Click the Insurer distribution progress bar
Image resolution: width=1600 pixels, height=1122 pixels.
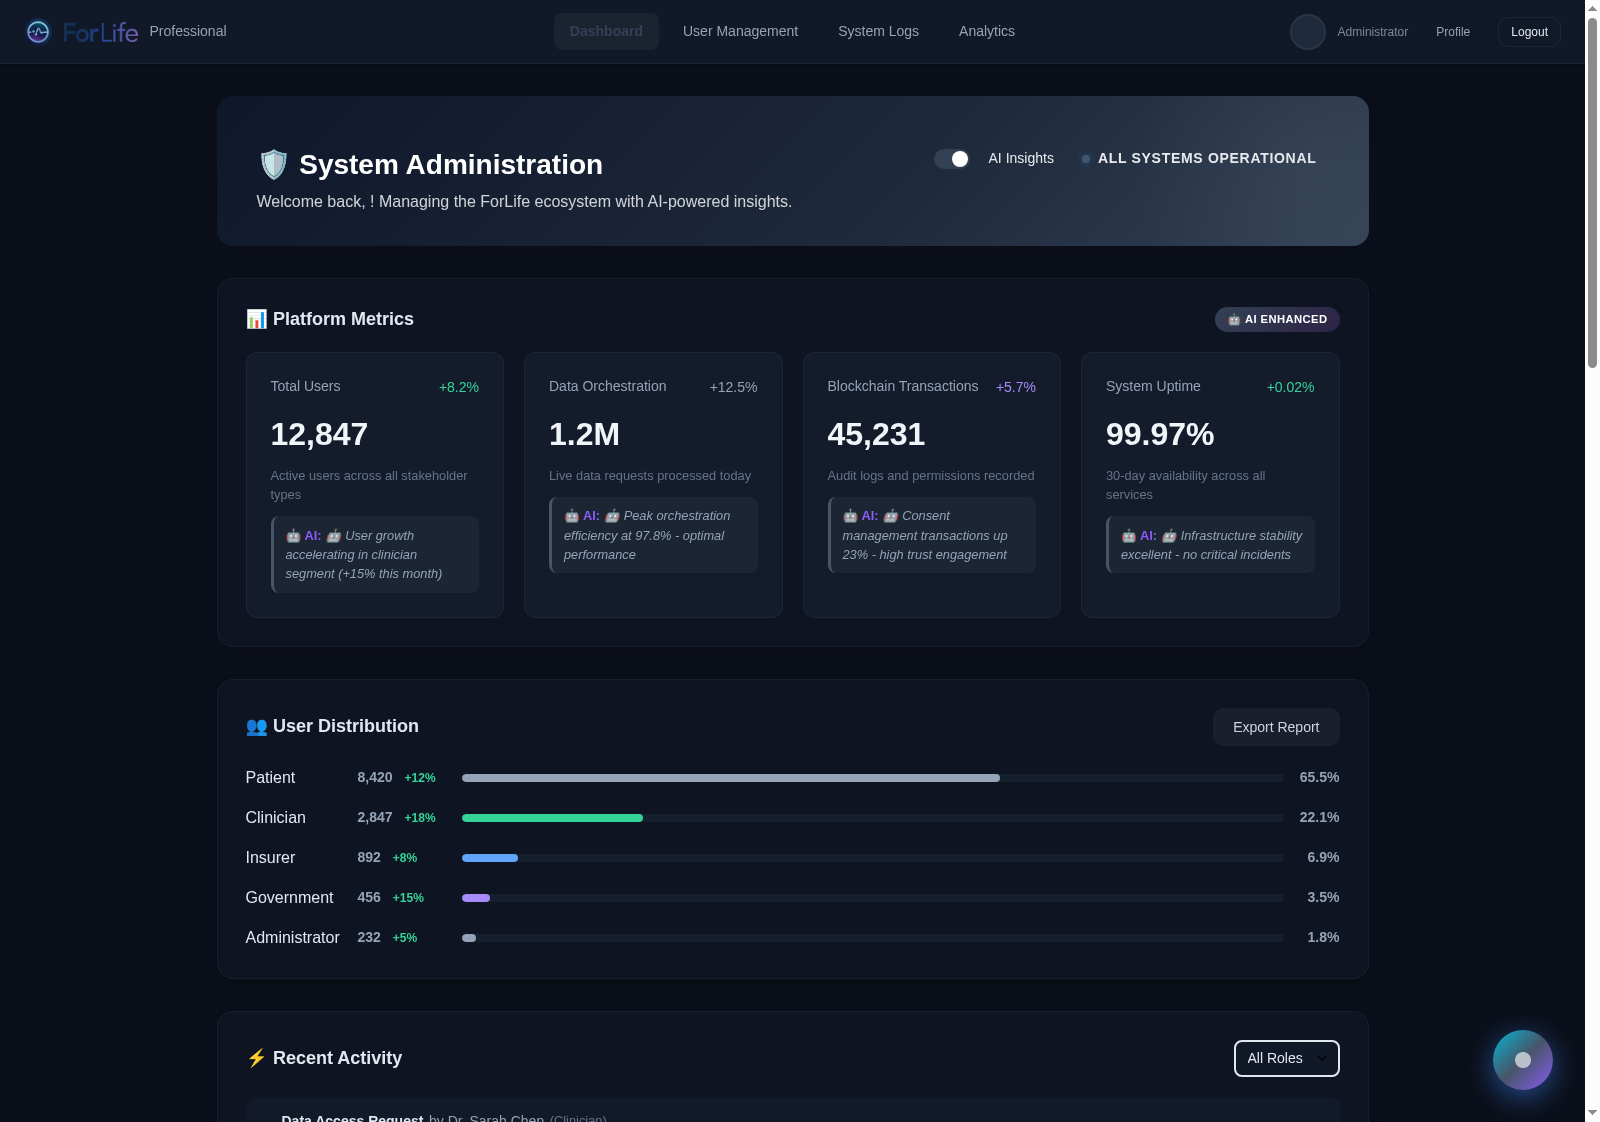pos(872,858)
